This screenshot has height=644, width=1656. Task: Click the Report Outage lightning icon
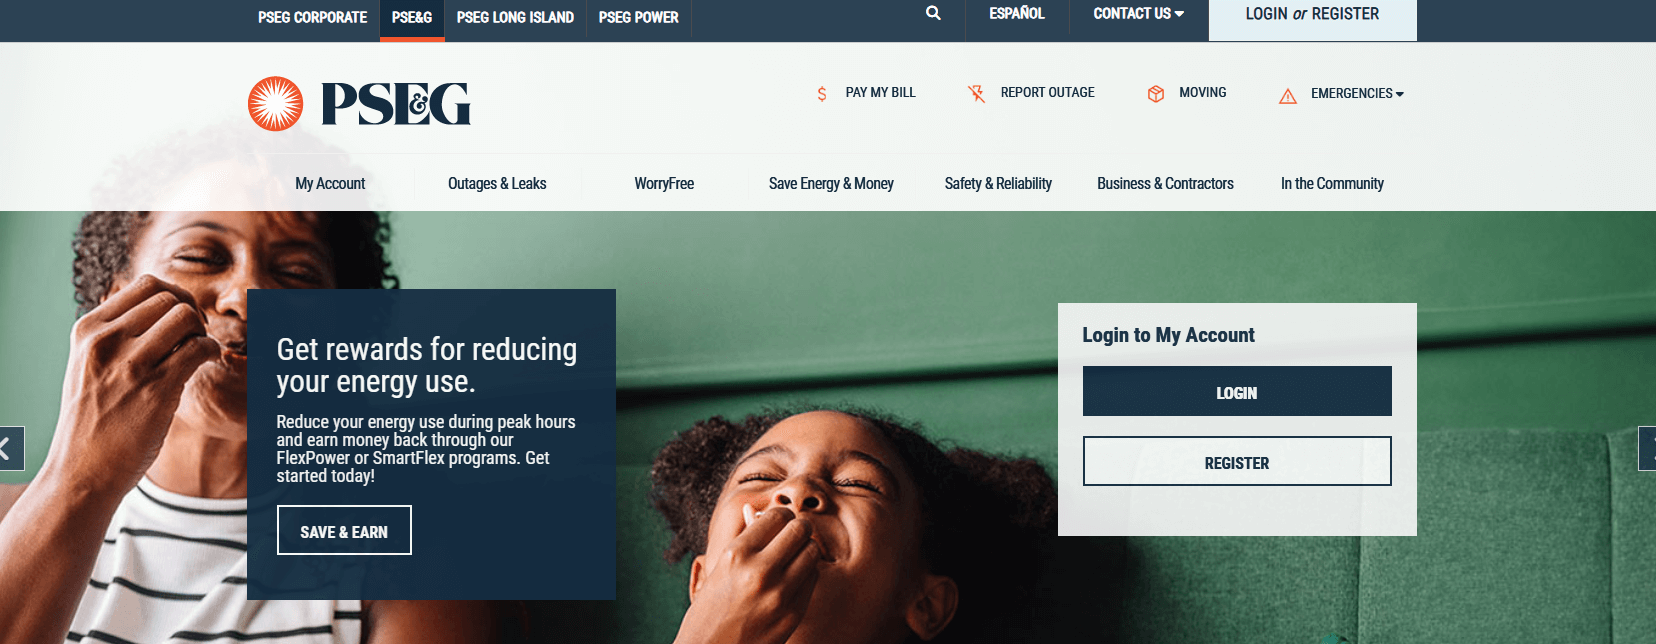tap(976, 94)
